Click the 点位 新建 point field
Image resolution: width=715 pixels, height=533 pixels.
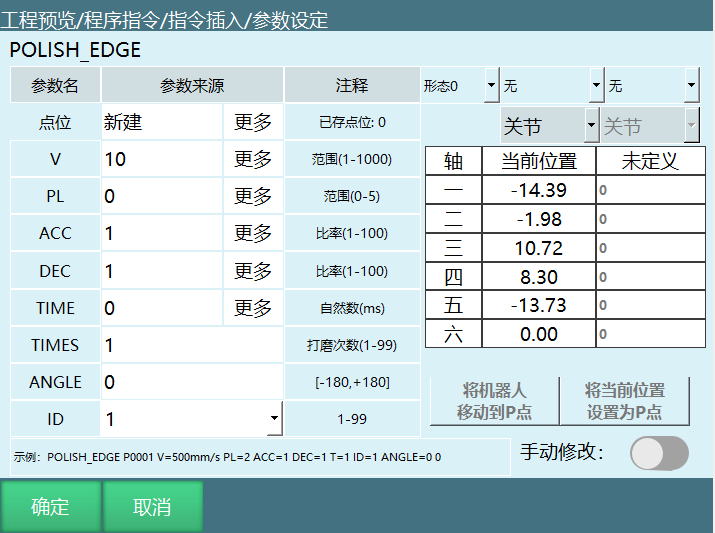161,123
